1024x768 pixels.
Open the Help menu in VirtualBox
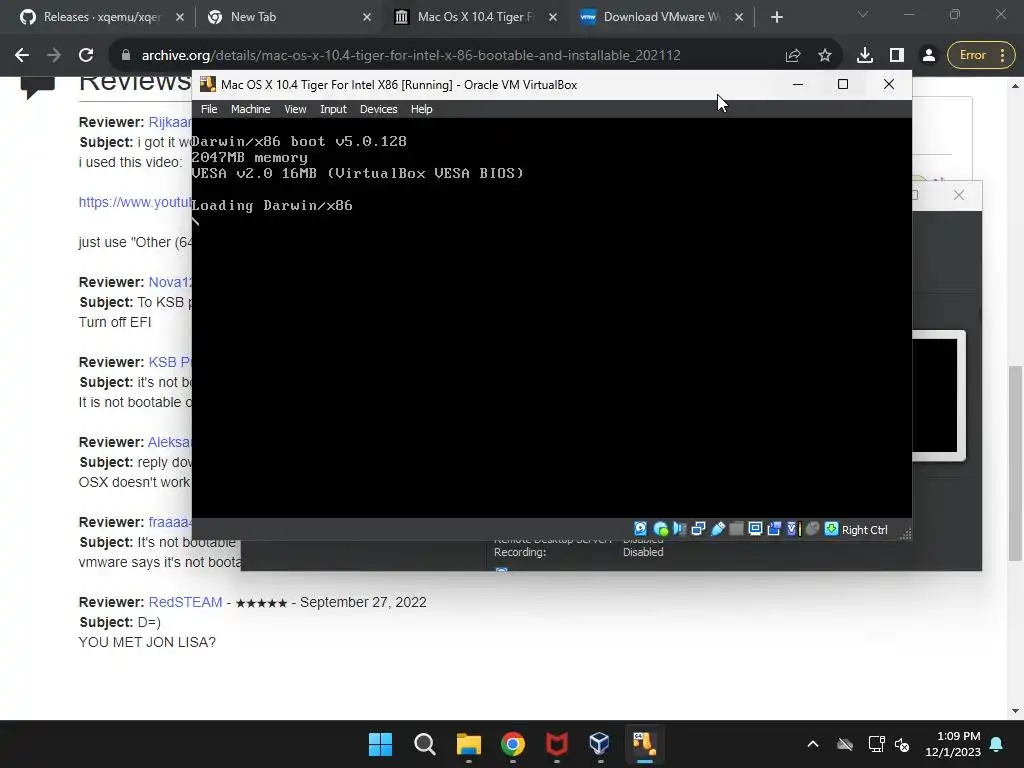421,109
